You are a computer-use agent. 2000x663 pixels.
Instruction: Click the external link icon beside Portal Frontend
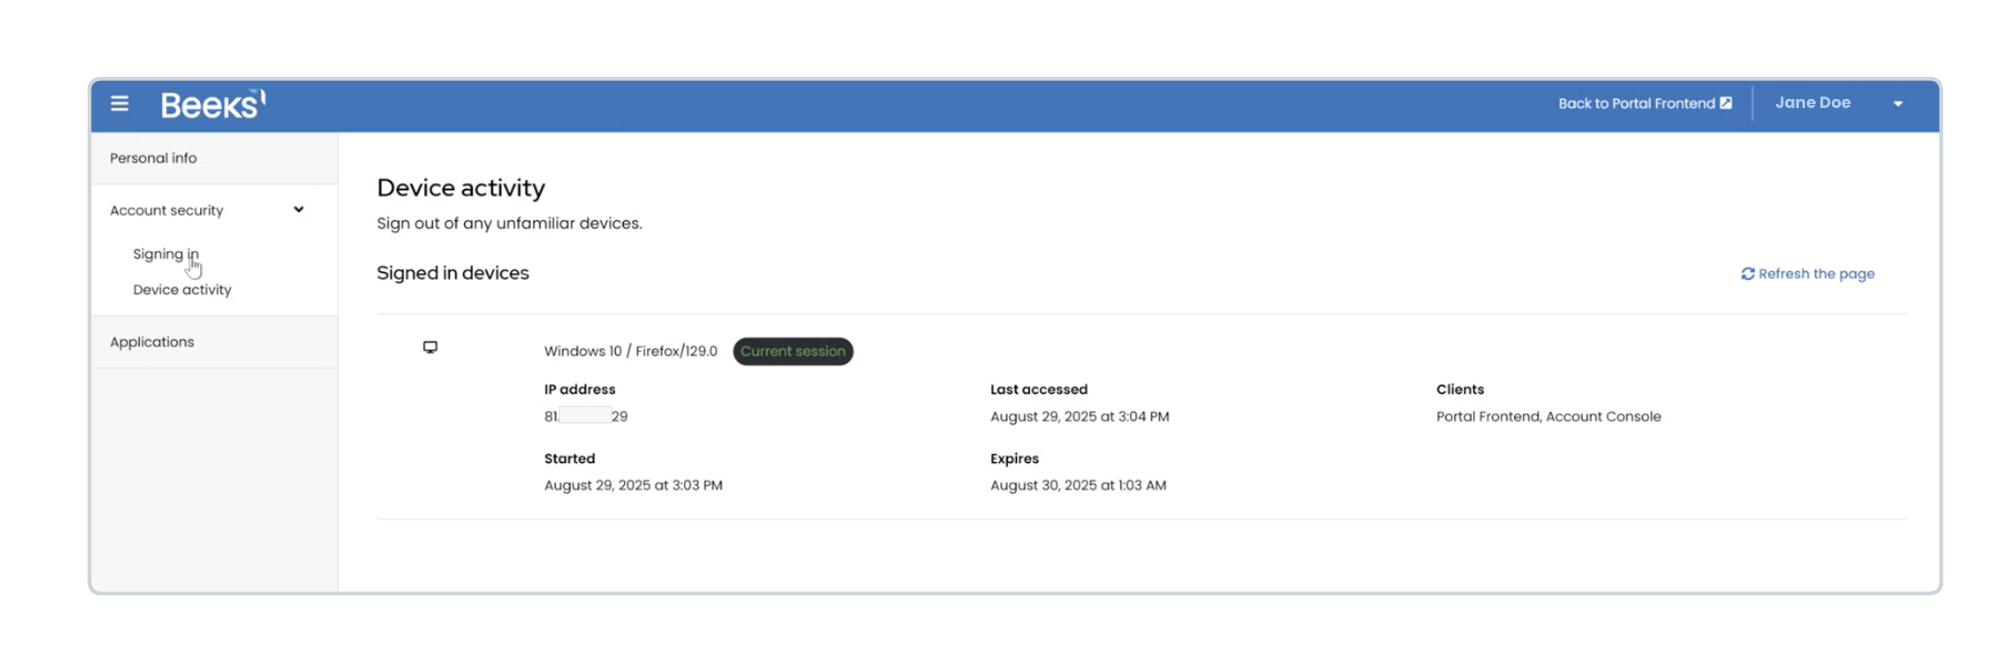pyautogui.click(x=1726, y=103)
